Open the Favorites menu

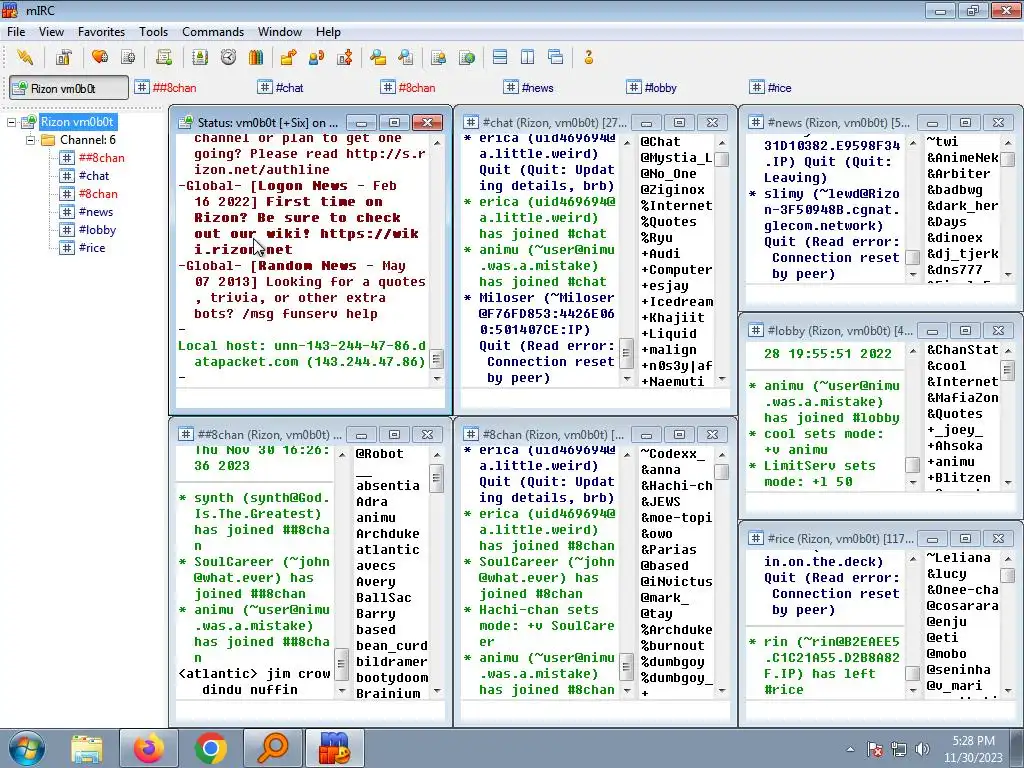click(101, 31)
